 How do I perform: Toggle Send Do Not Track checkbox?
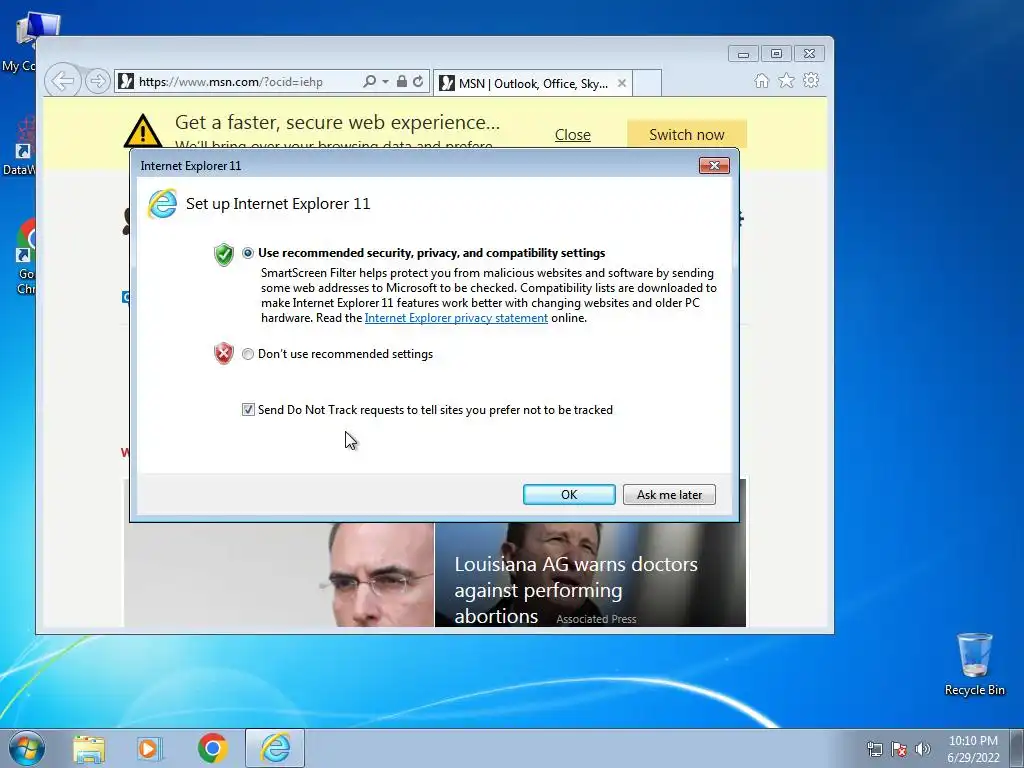(x=248, y=409)
